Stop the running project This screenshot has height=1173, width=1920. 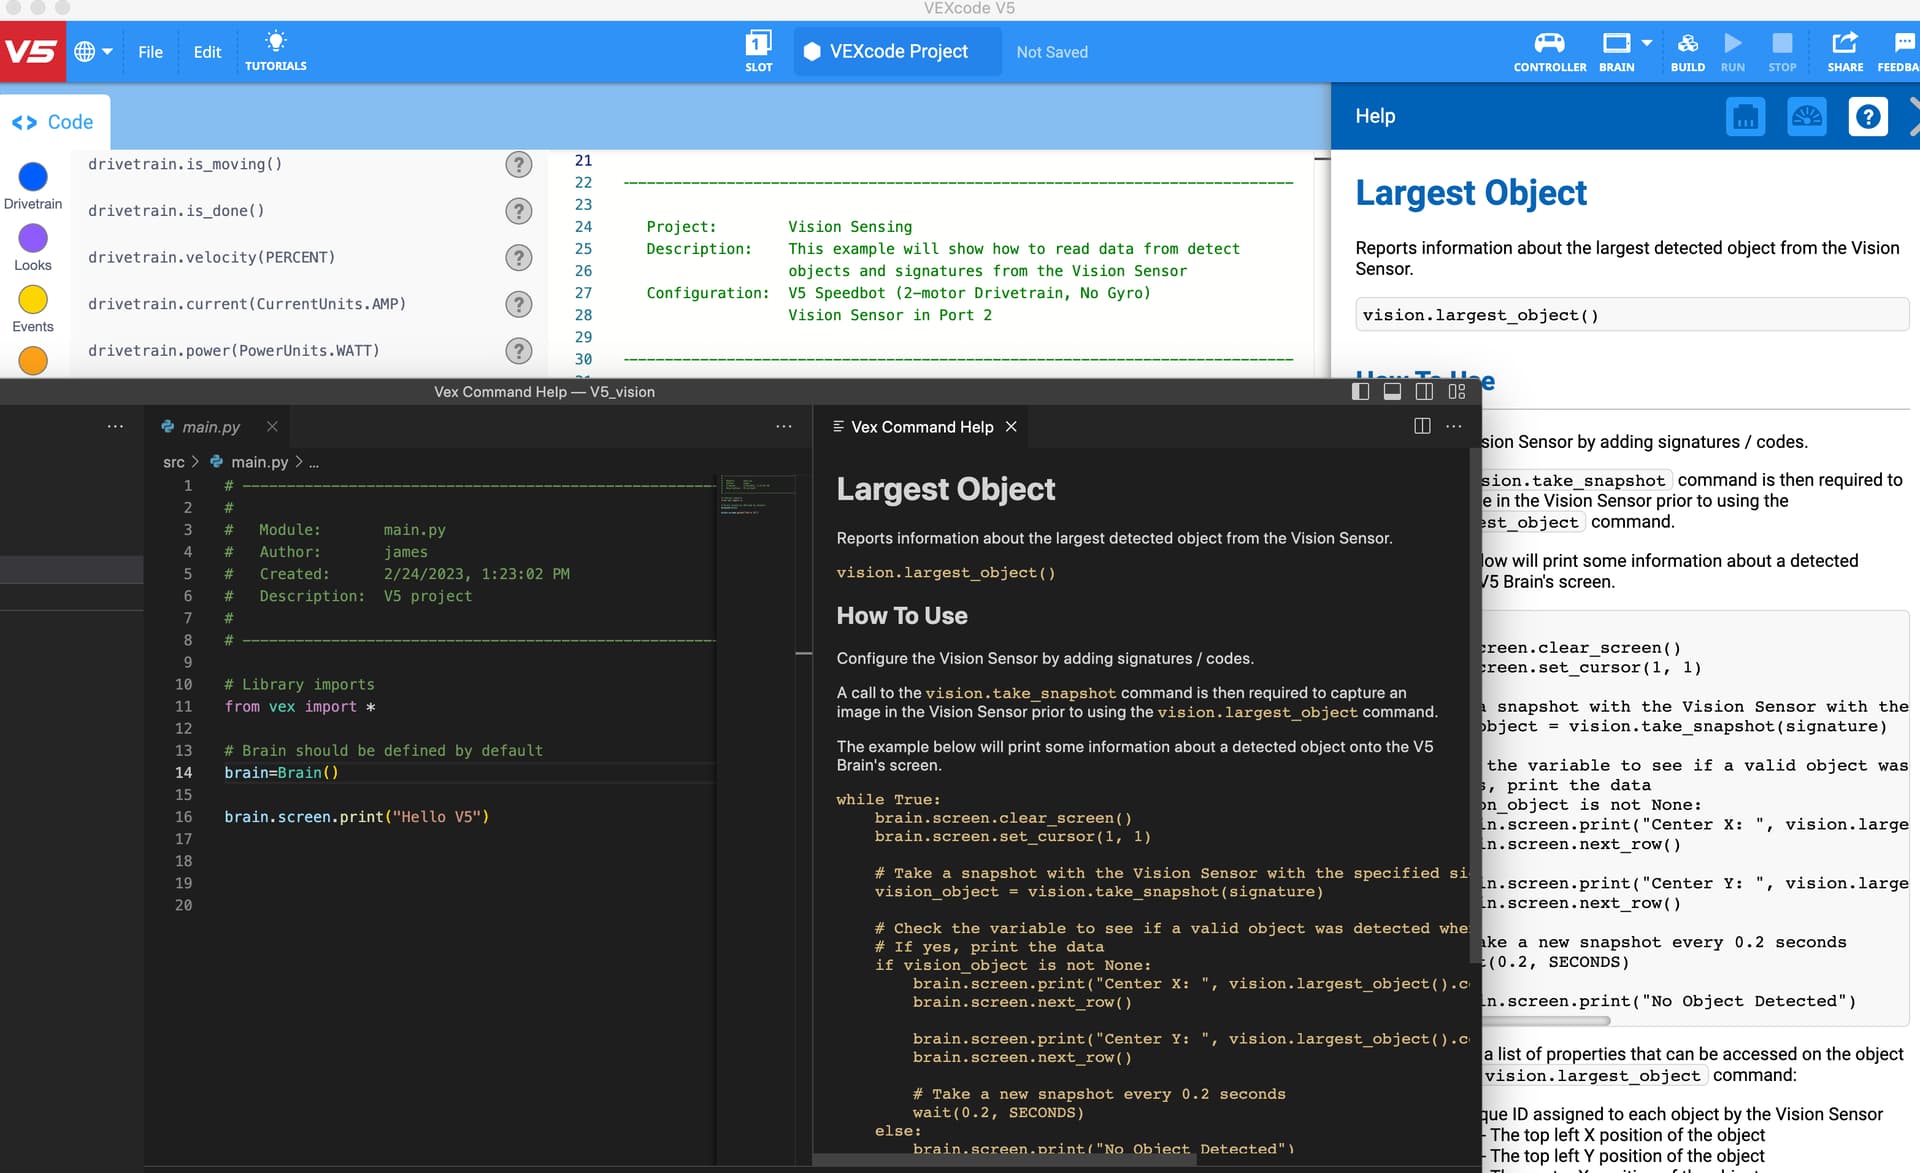click(x=1782, y=51)
